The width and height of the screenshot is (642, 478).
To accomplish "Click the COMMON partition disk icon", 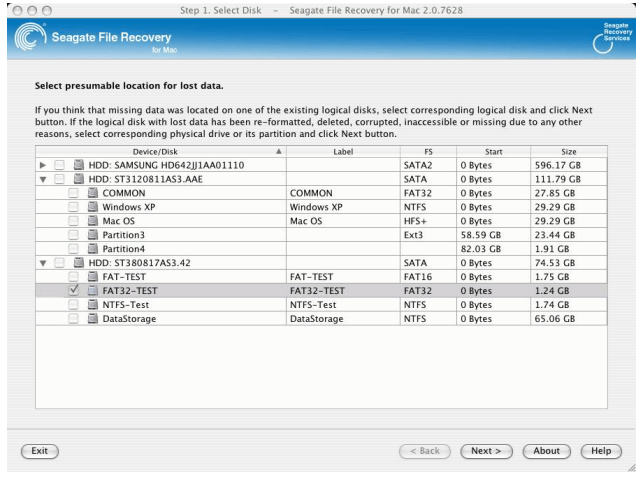I will coord(93,193).
